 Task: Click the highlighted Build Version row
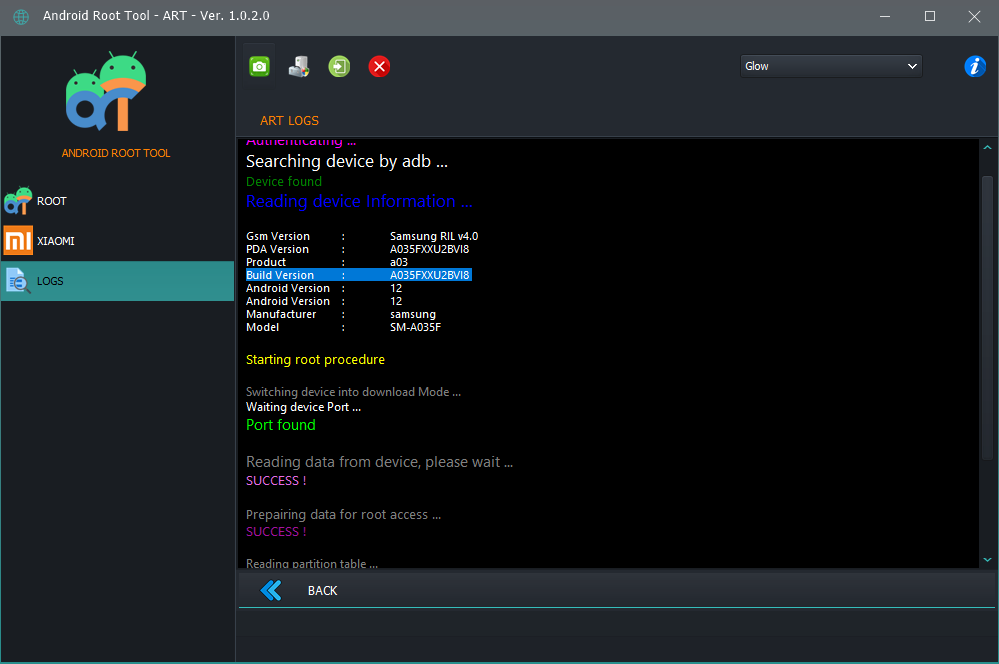pyautogui.click(x=359, y=275)
